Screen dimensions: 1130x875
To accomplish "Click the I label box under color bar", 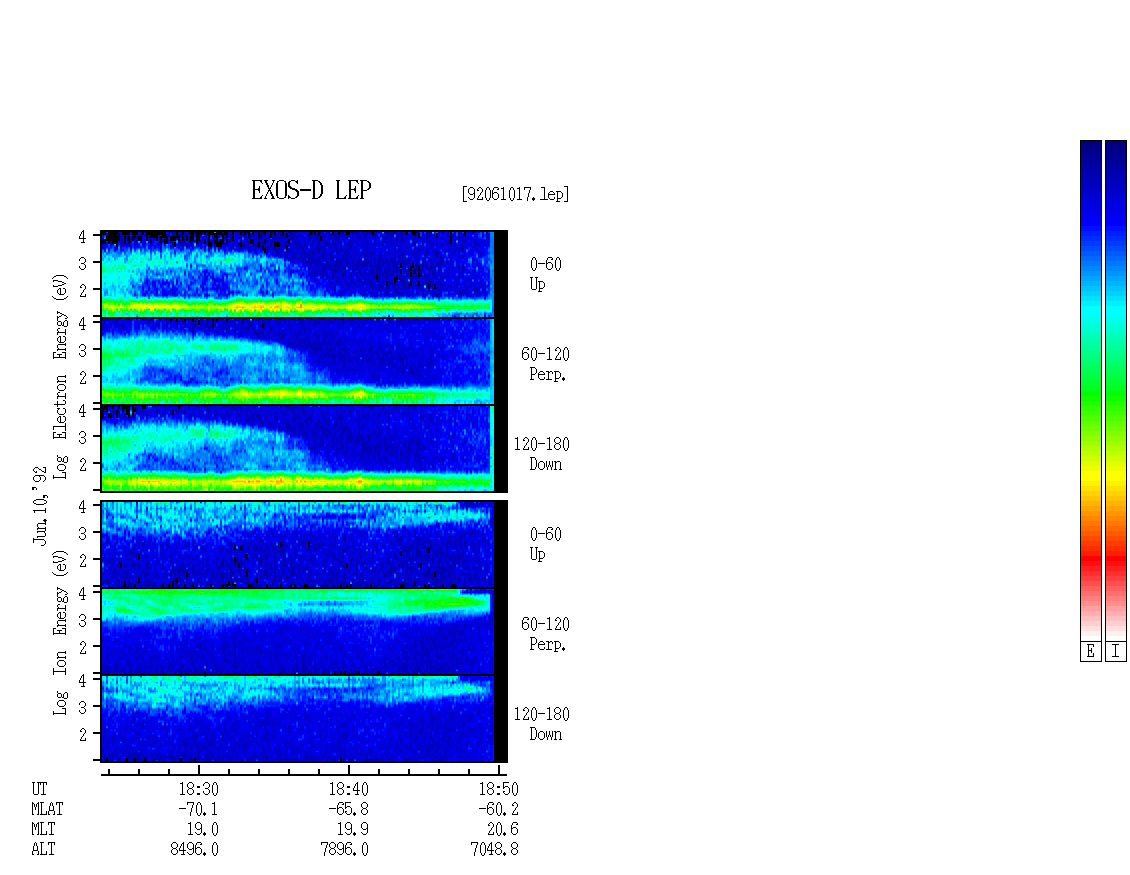I will (x=1116, y=652).
